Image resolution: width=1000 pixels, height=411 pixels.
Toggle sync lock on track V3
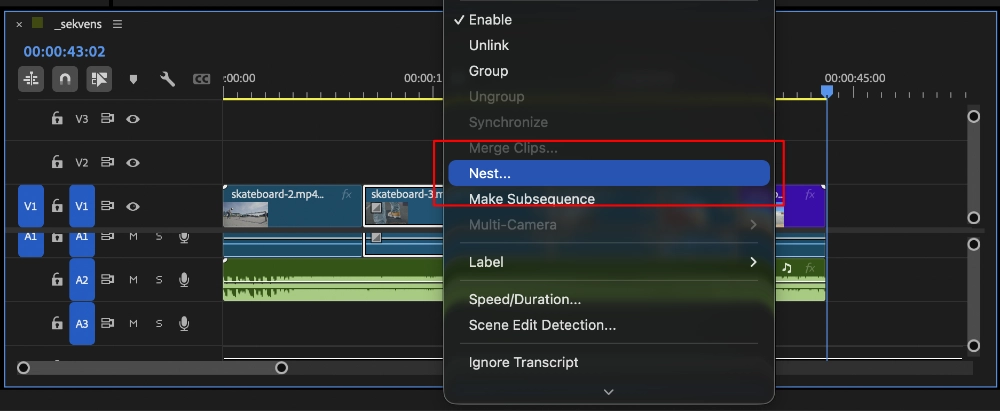click(x=107, y=119)
